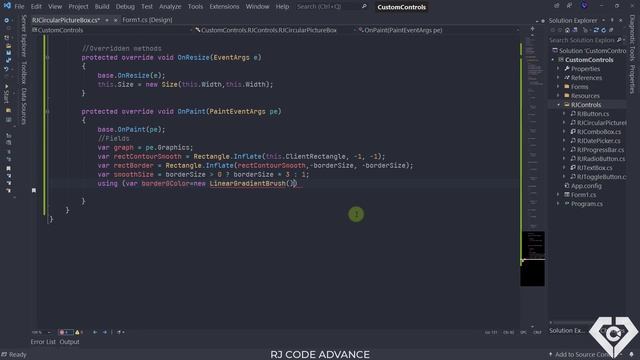
Task: Open the Debug menu
Action: (125, 7)
